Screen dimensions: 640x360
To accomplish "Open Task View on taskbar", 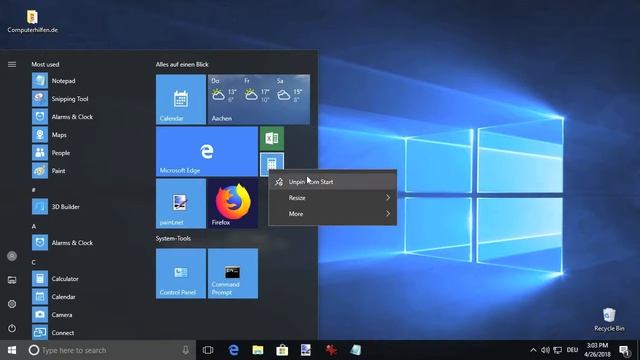I will coord(208,350).
